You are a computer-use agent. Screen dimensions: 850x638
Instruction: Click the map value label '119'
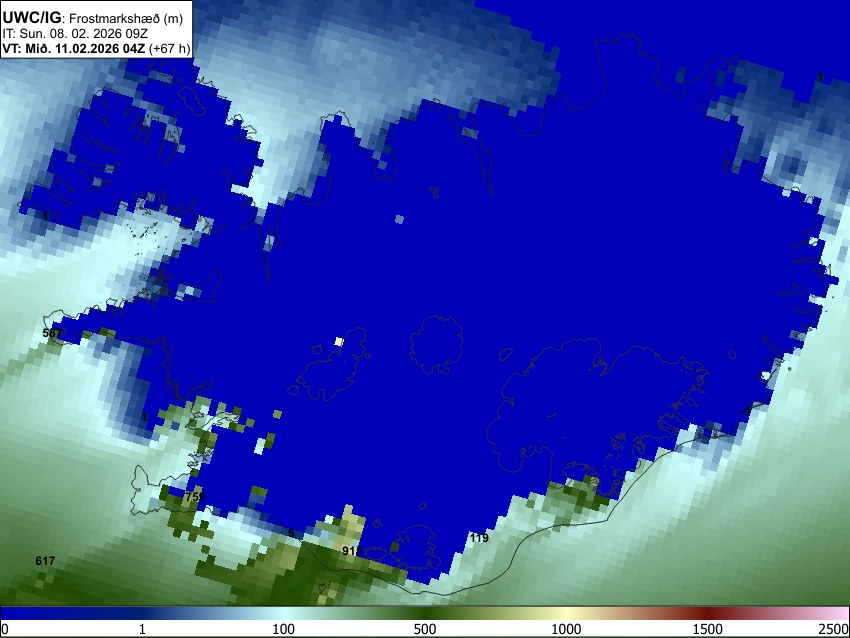479,538
